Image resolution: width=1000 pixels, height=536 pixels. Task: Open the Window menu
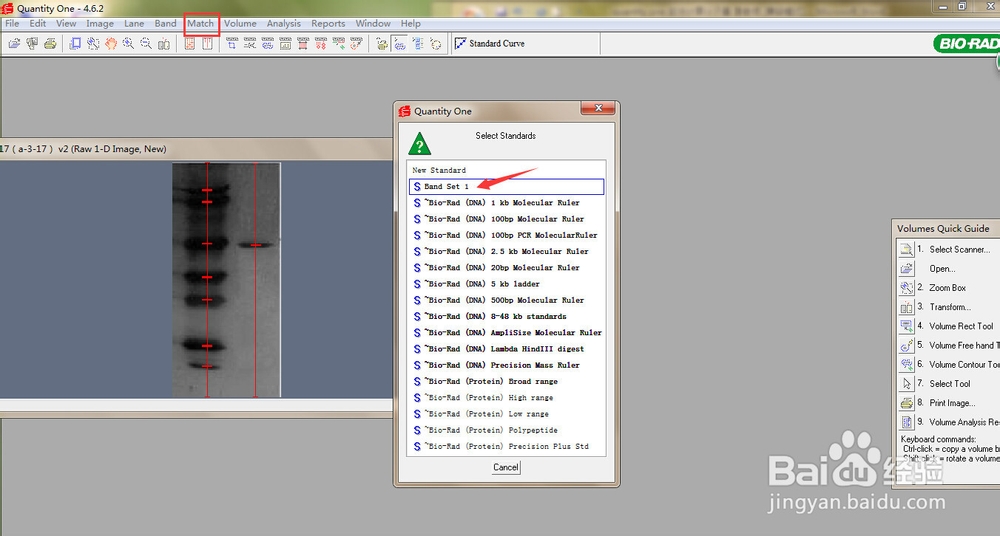pos(373,24)
